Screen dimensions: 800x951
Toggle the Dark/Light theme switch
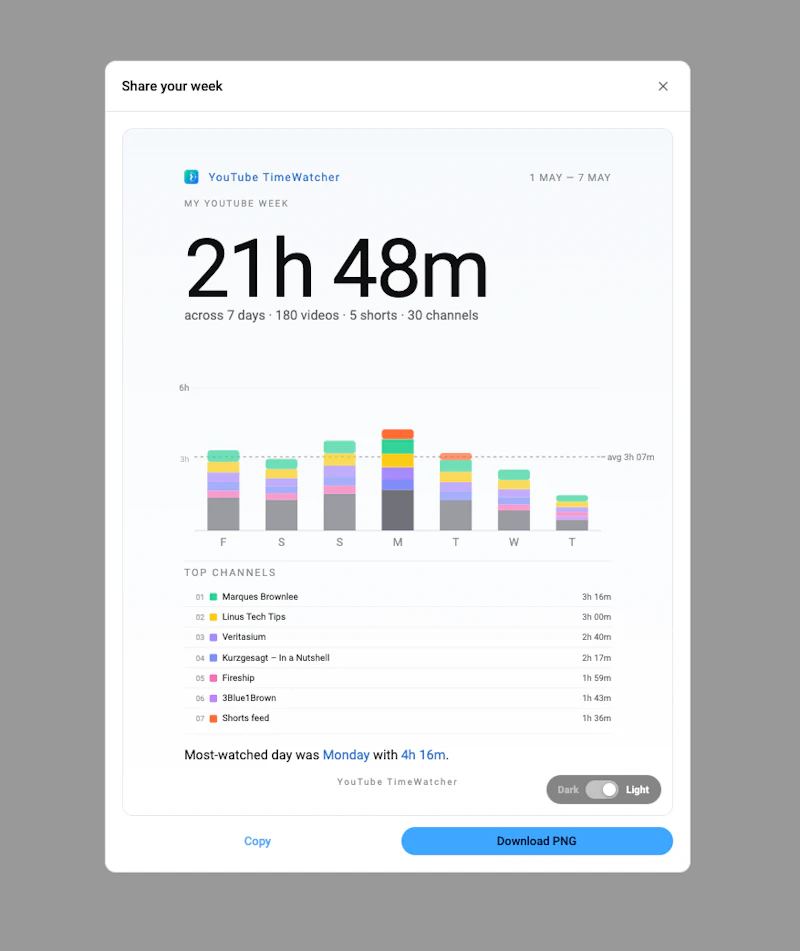pos(602,790)
